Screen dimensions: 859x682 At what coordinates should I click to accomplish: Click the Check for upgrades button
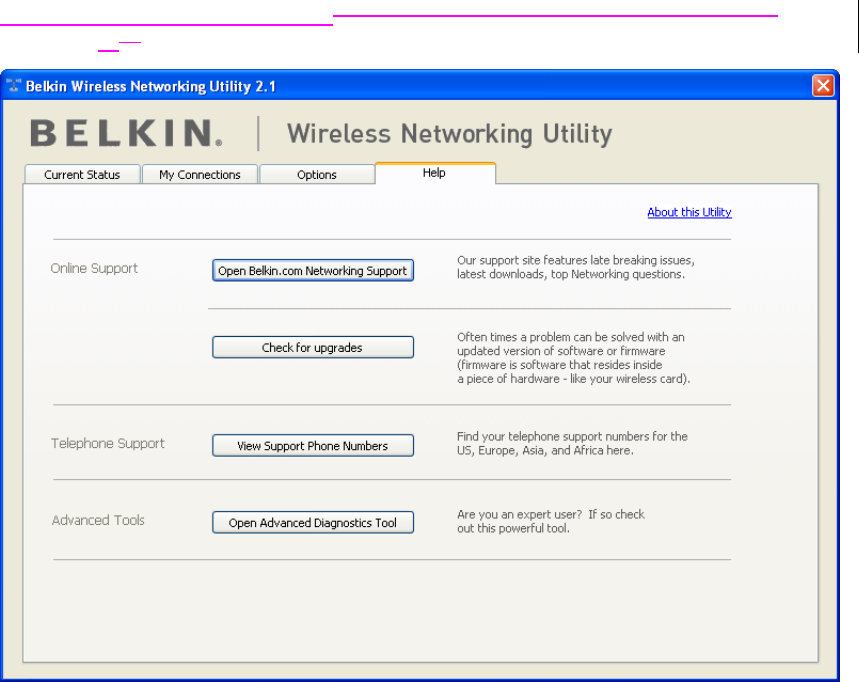tap(313, 347)
